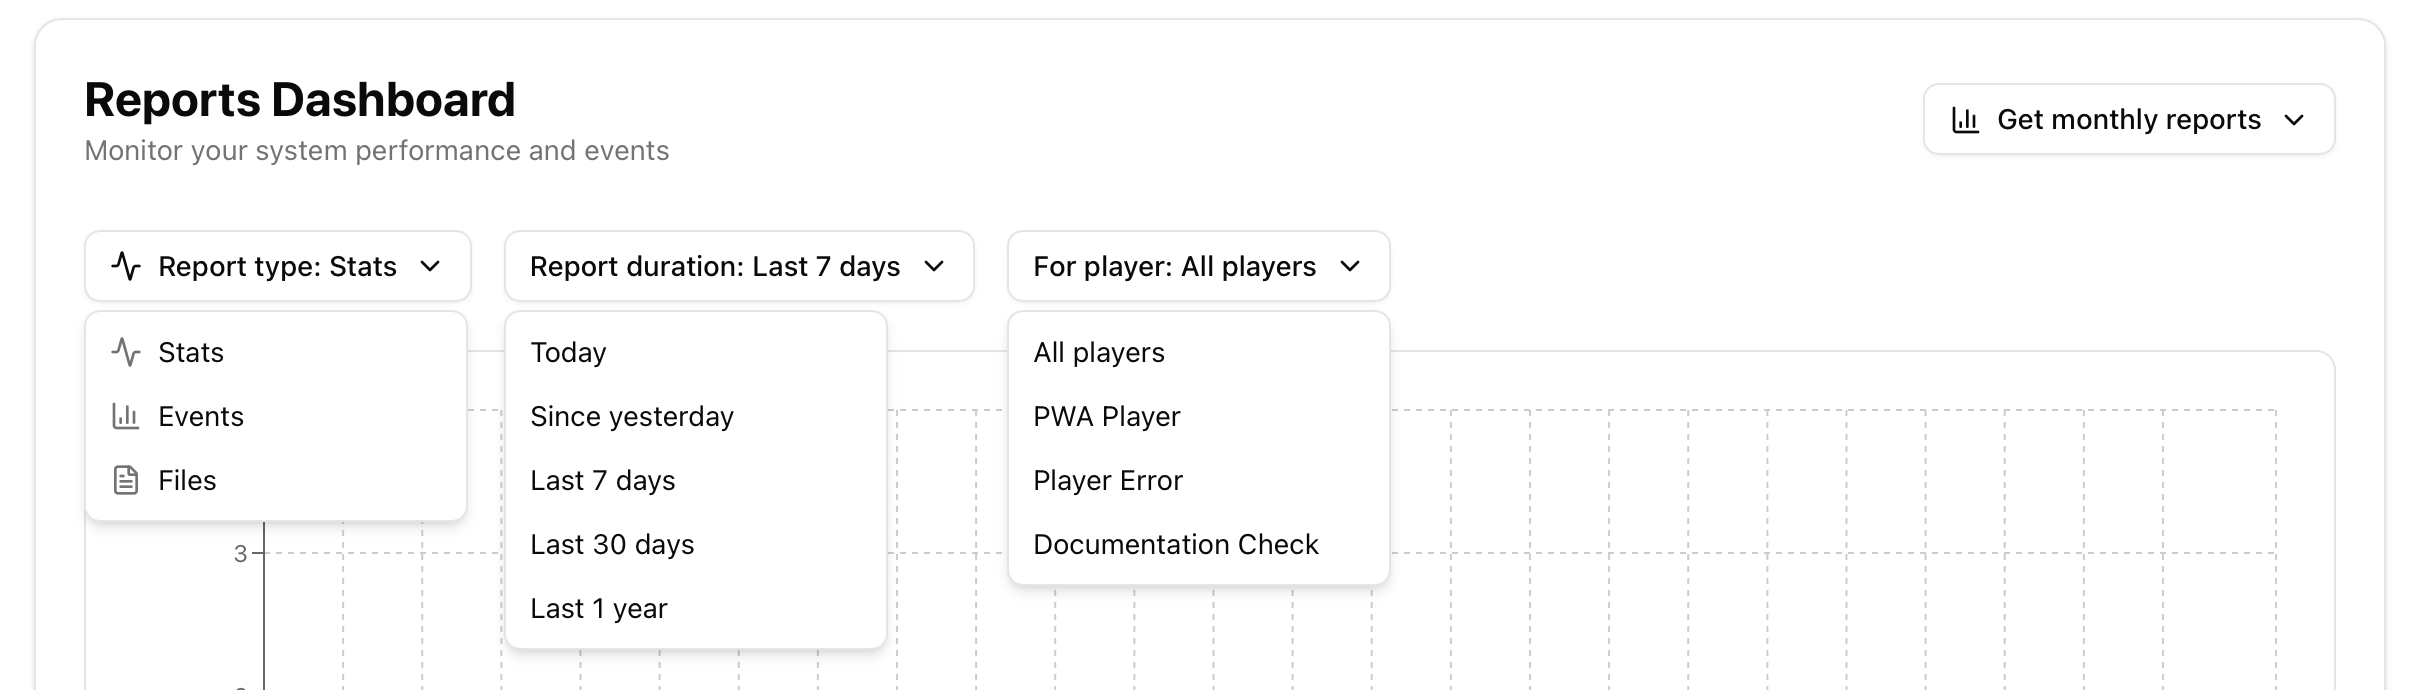Viewport: 2414px width, 690px height.
Task: Collapse the Report duration dropdown chevron
Action: [935, 266]
